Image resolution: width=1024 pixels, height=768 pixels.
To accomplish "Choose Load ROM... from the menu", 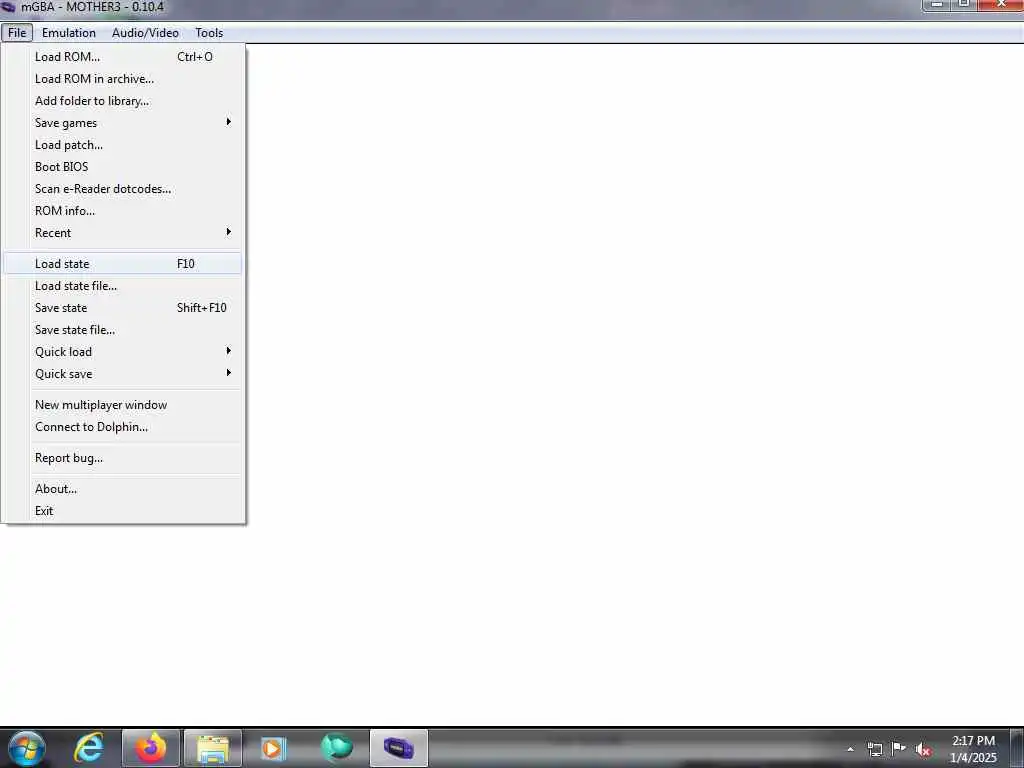I will 123,57.
